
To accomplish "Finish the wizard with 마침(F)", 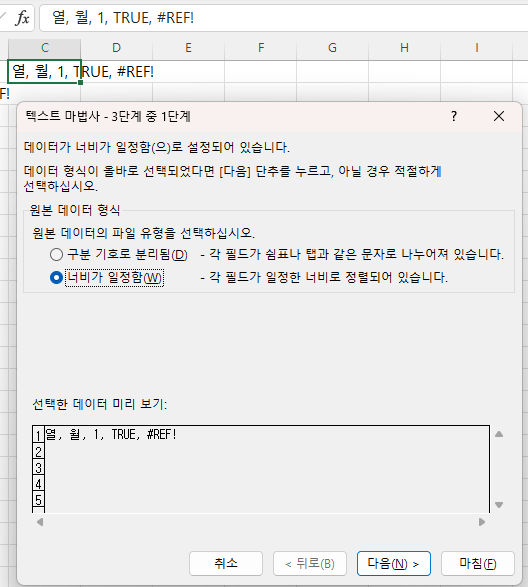I will tap(478, 563).
